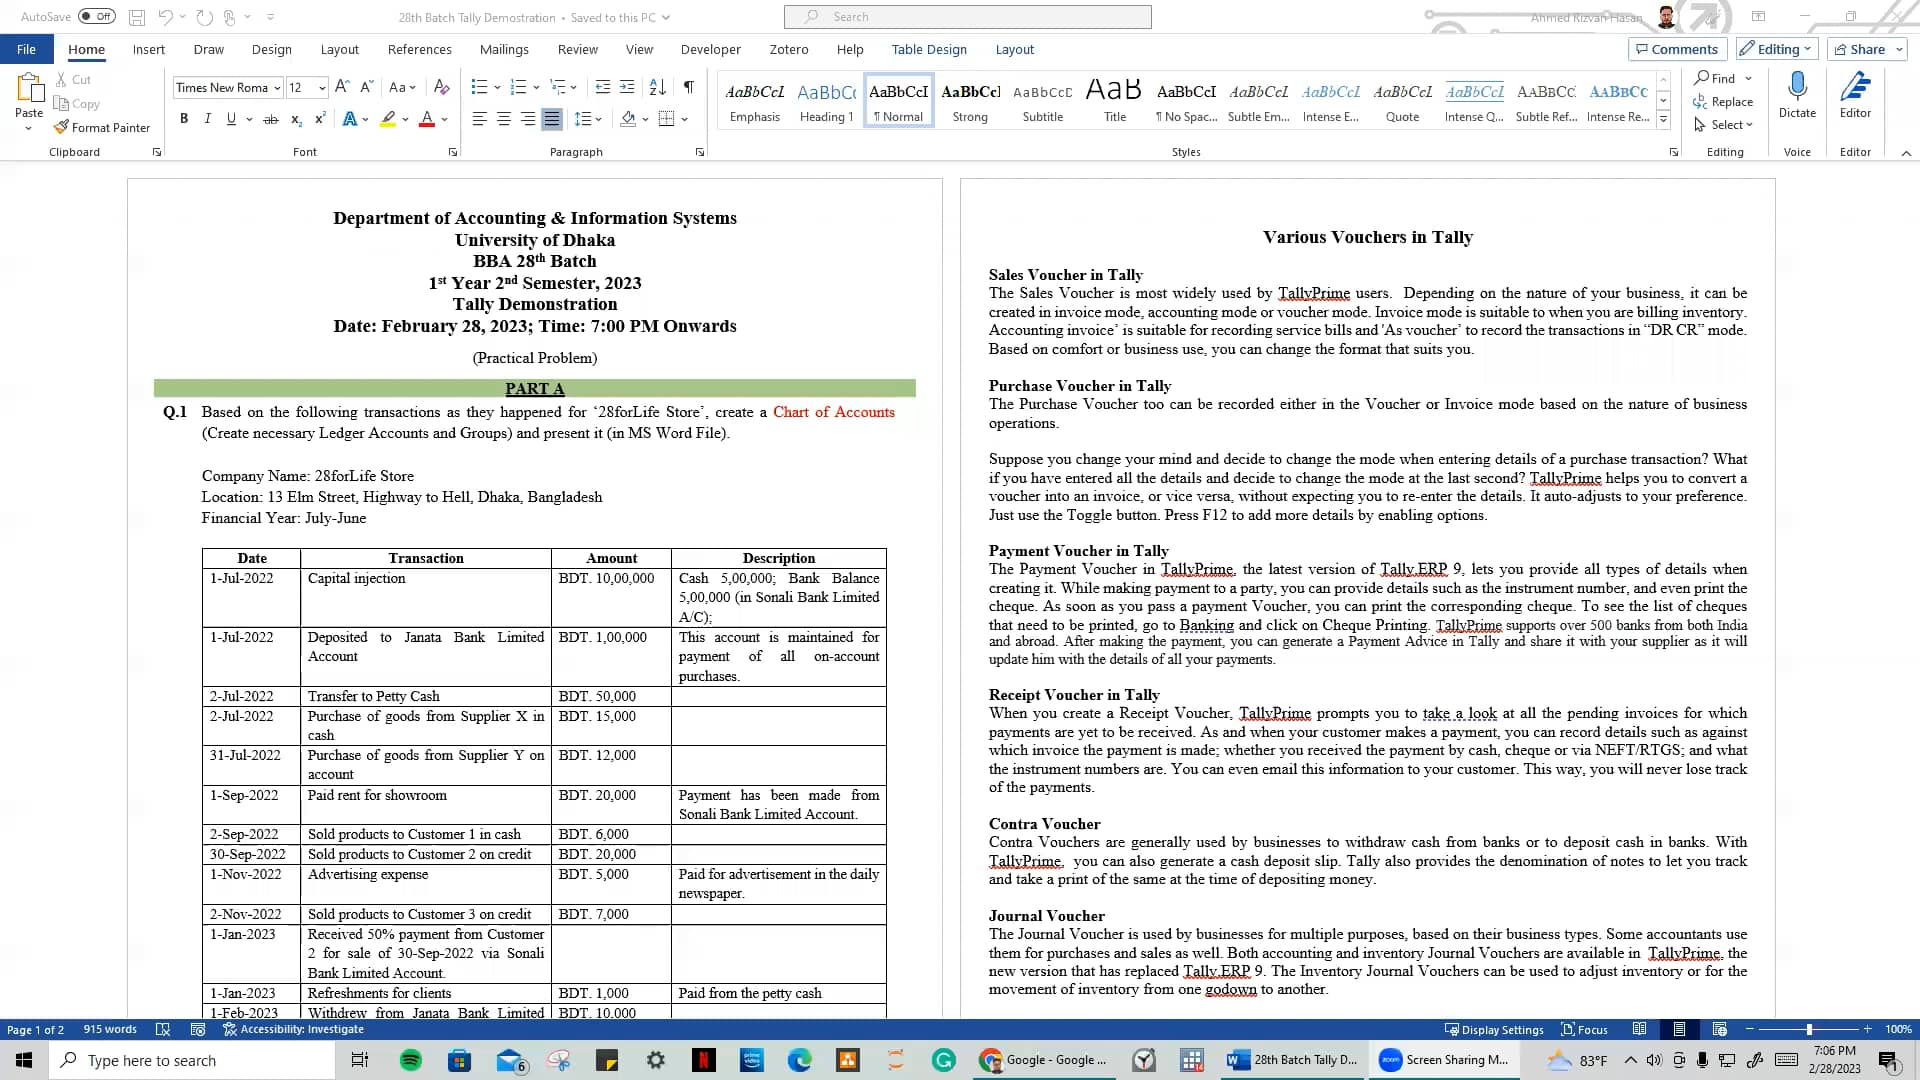
Task: Toggle the AutoSave switch
Action: [x=96, y=16]
